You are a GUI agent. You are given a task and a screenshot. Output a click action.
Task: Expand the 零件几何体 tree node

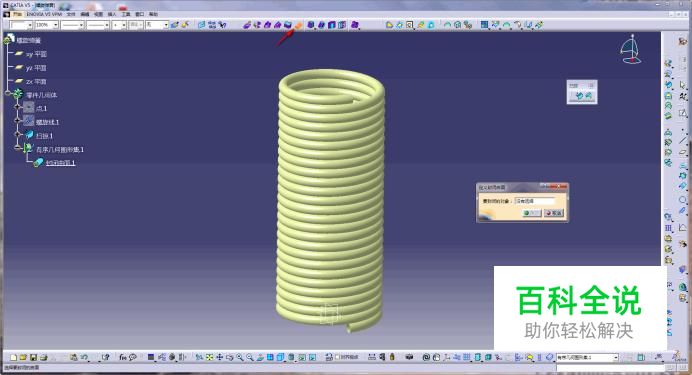pos(8,93)
